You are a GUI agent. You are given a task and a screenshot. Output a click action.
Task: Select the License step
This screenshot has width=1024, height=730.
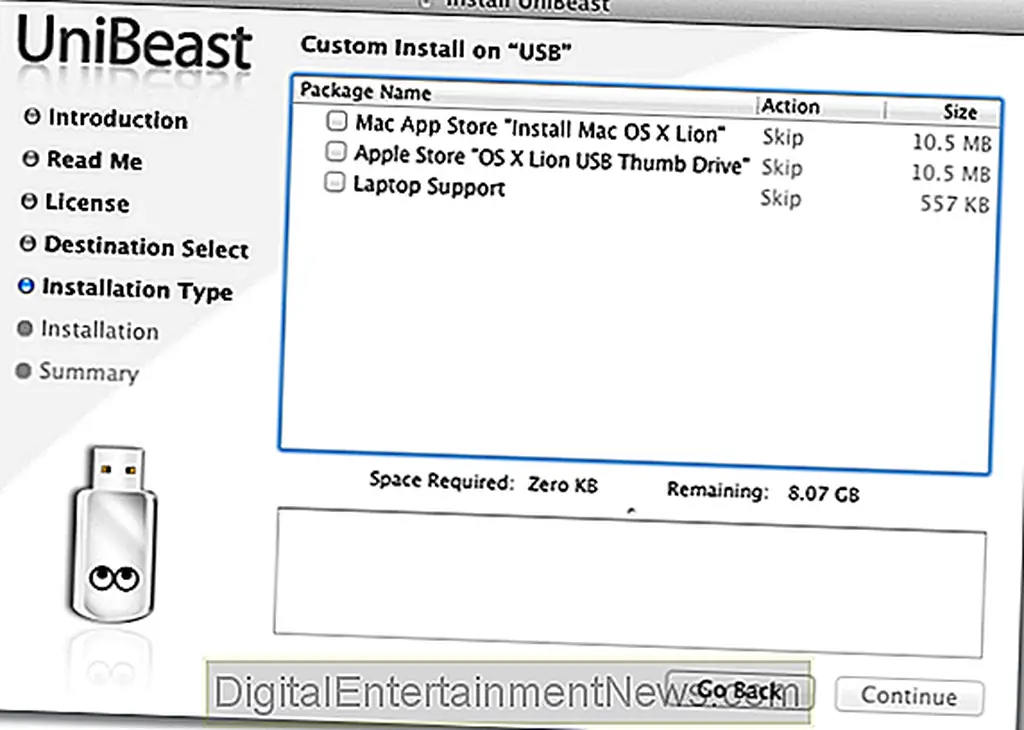tap(86, 203)
